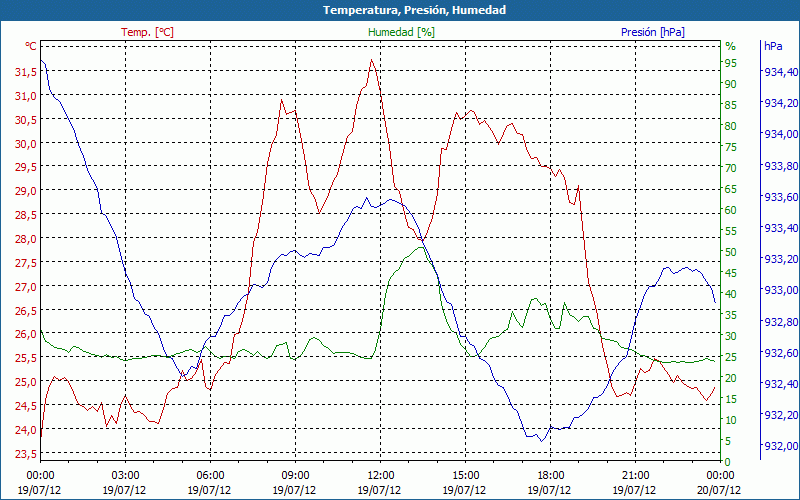Click the red temperature peak near 12:00
The image size is (800, 500).
click(x=371, y=60)
